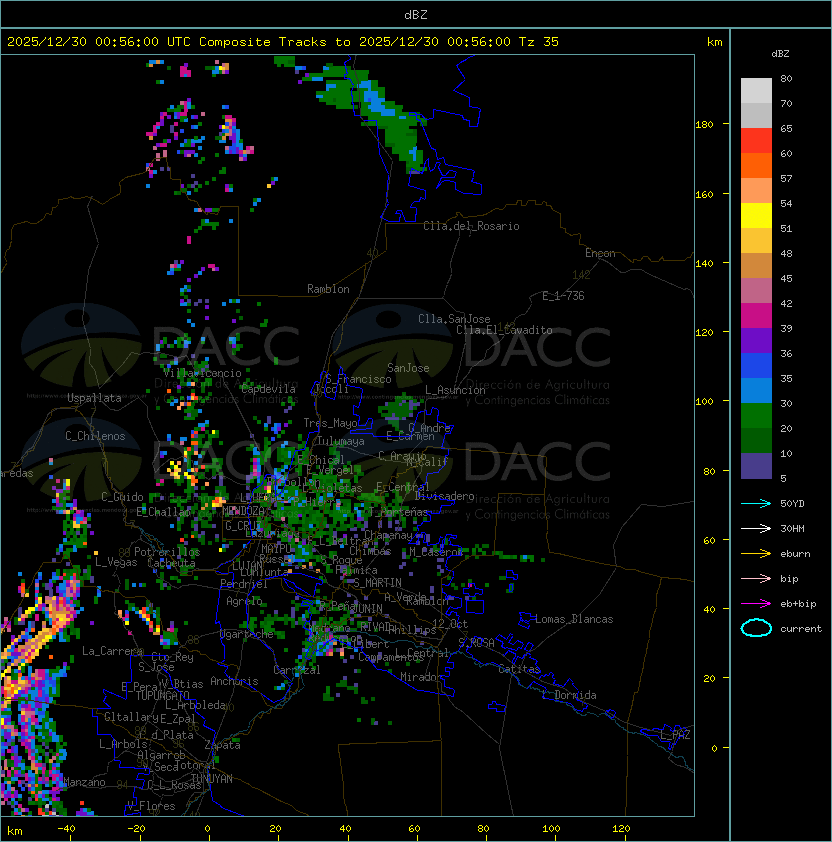Screen dimensions: 832x842
Task: Click the 'E_1-736' map label
Action: (563, 296)
